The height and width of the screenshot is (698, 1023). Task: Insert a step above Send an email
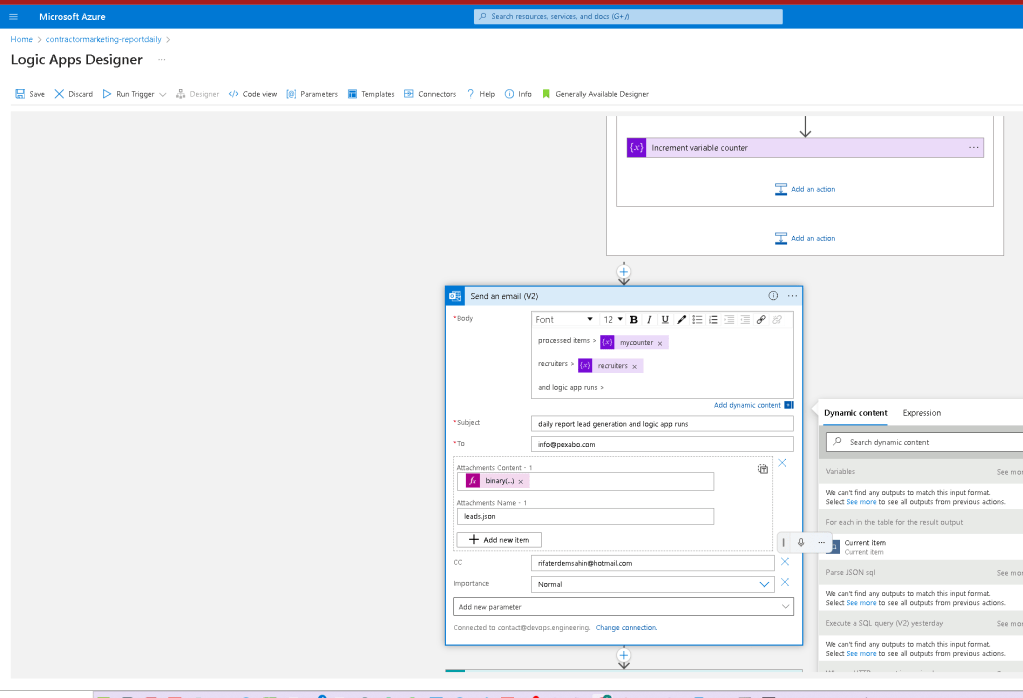624,271
